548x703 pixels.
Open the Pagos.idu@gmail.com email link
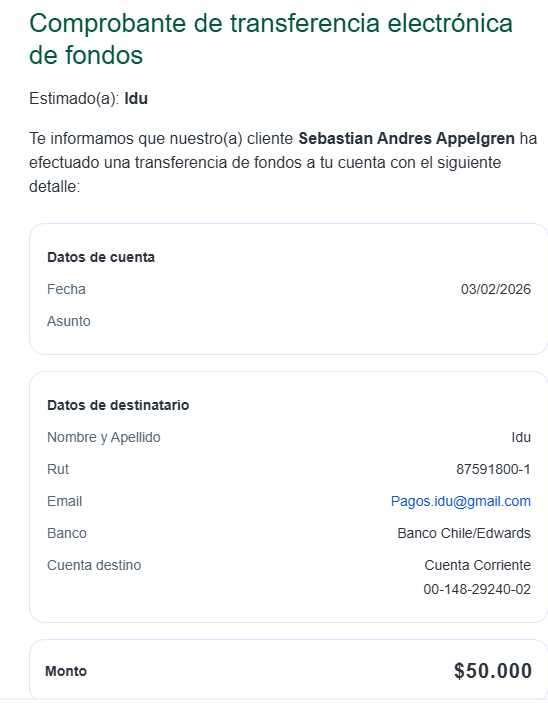coord(461,501)
